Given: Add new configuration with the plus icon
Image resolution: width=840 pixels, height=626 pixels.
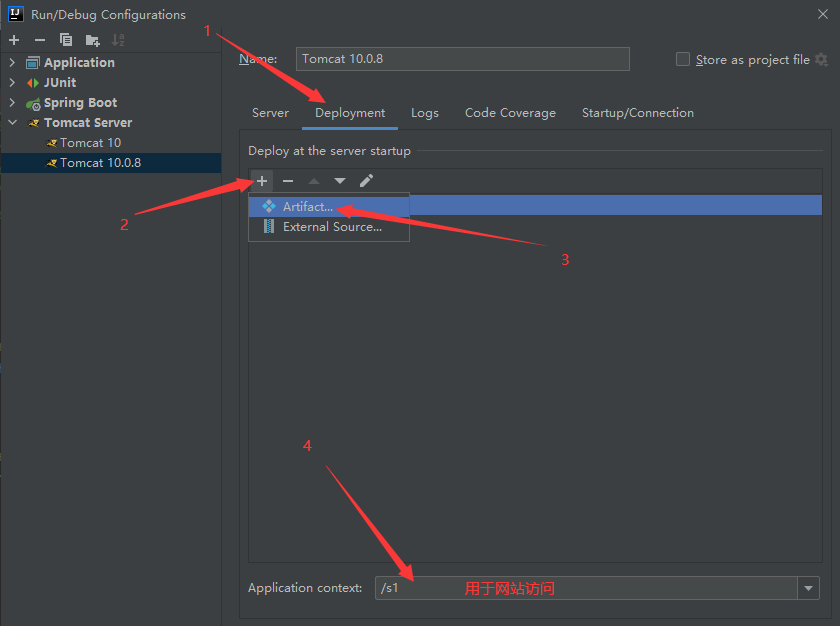Looking at the screenshot, I should click(14, 40).
